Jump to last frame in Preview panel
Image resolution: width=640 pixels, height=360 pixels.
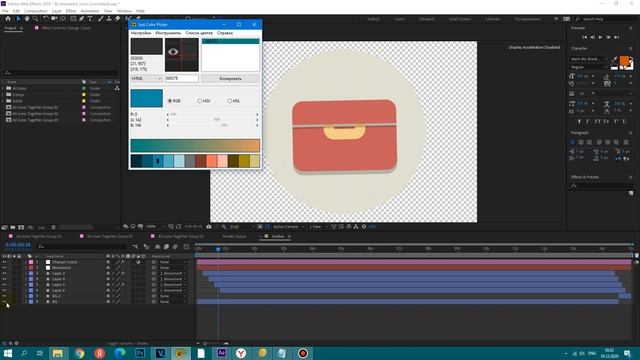[617, 37]
